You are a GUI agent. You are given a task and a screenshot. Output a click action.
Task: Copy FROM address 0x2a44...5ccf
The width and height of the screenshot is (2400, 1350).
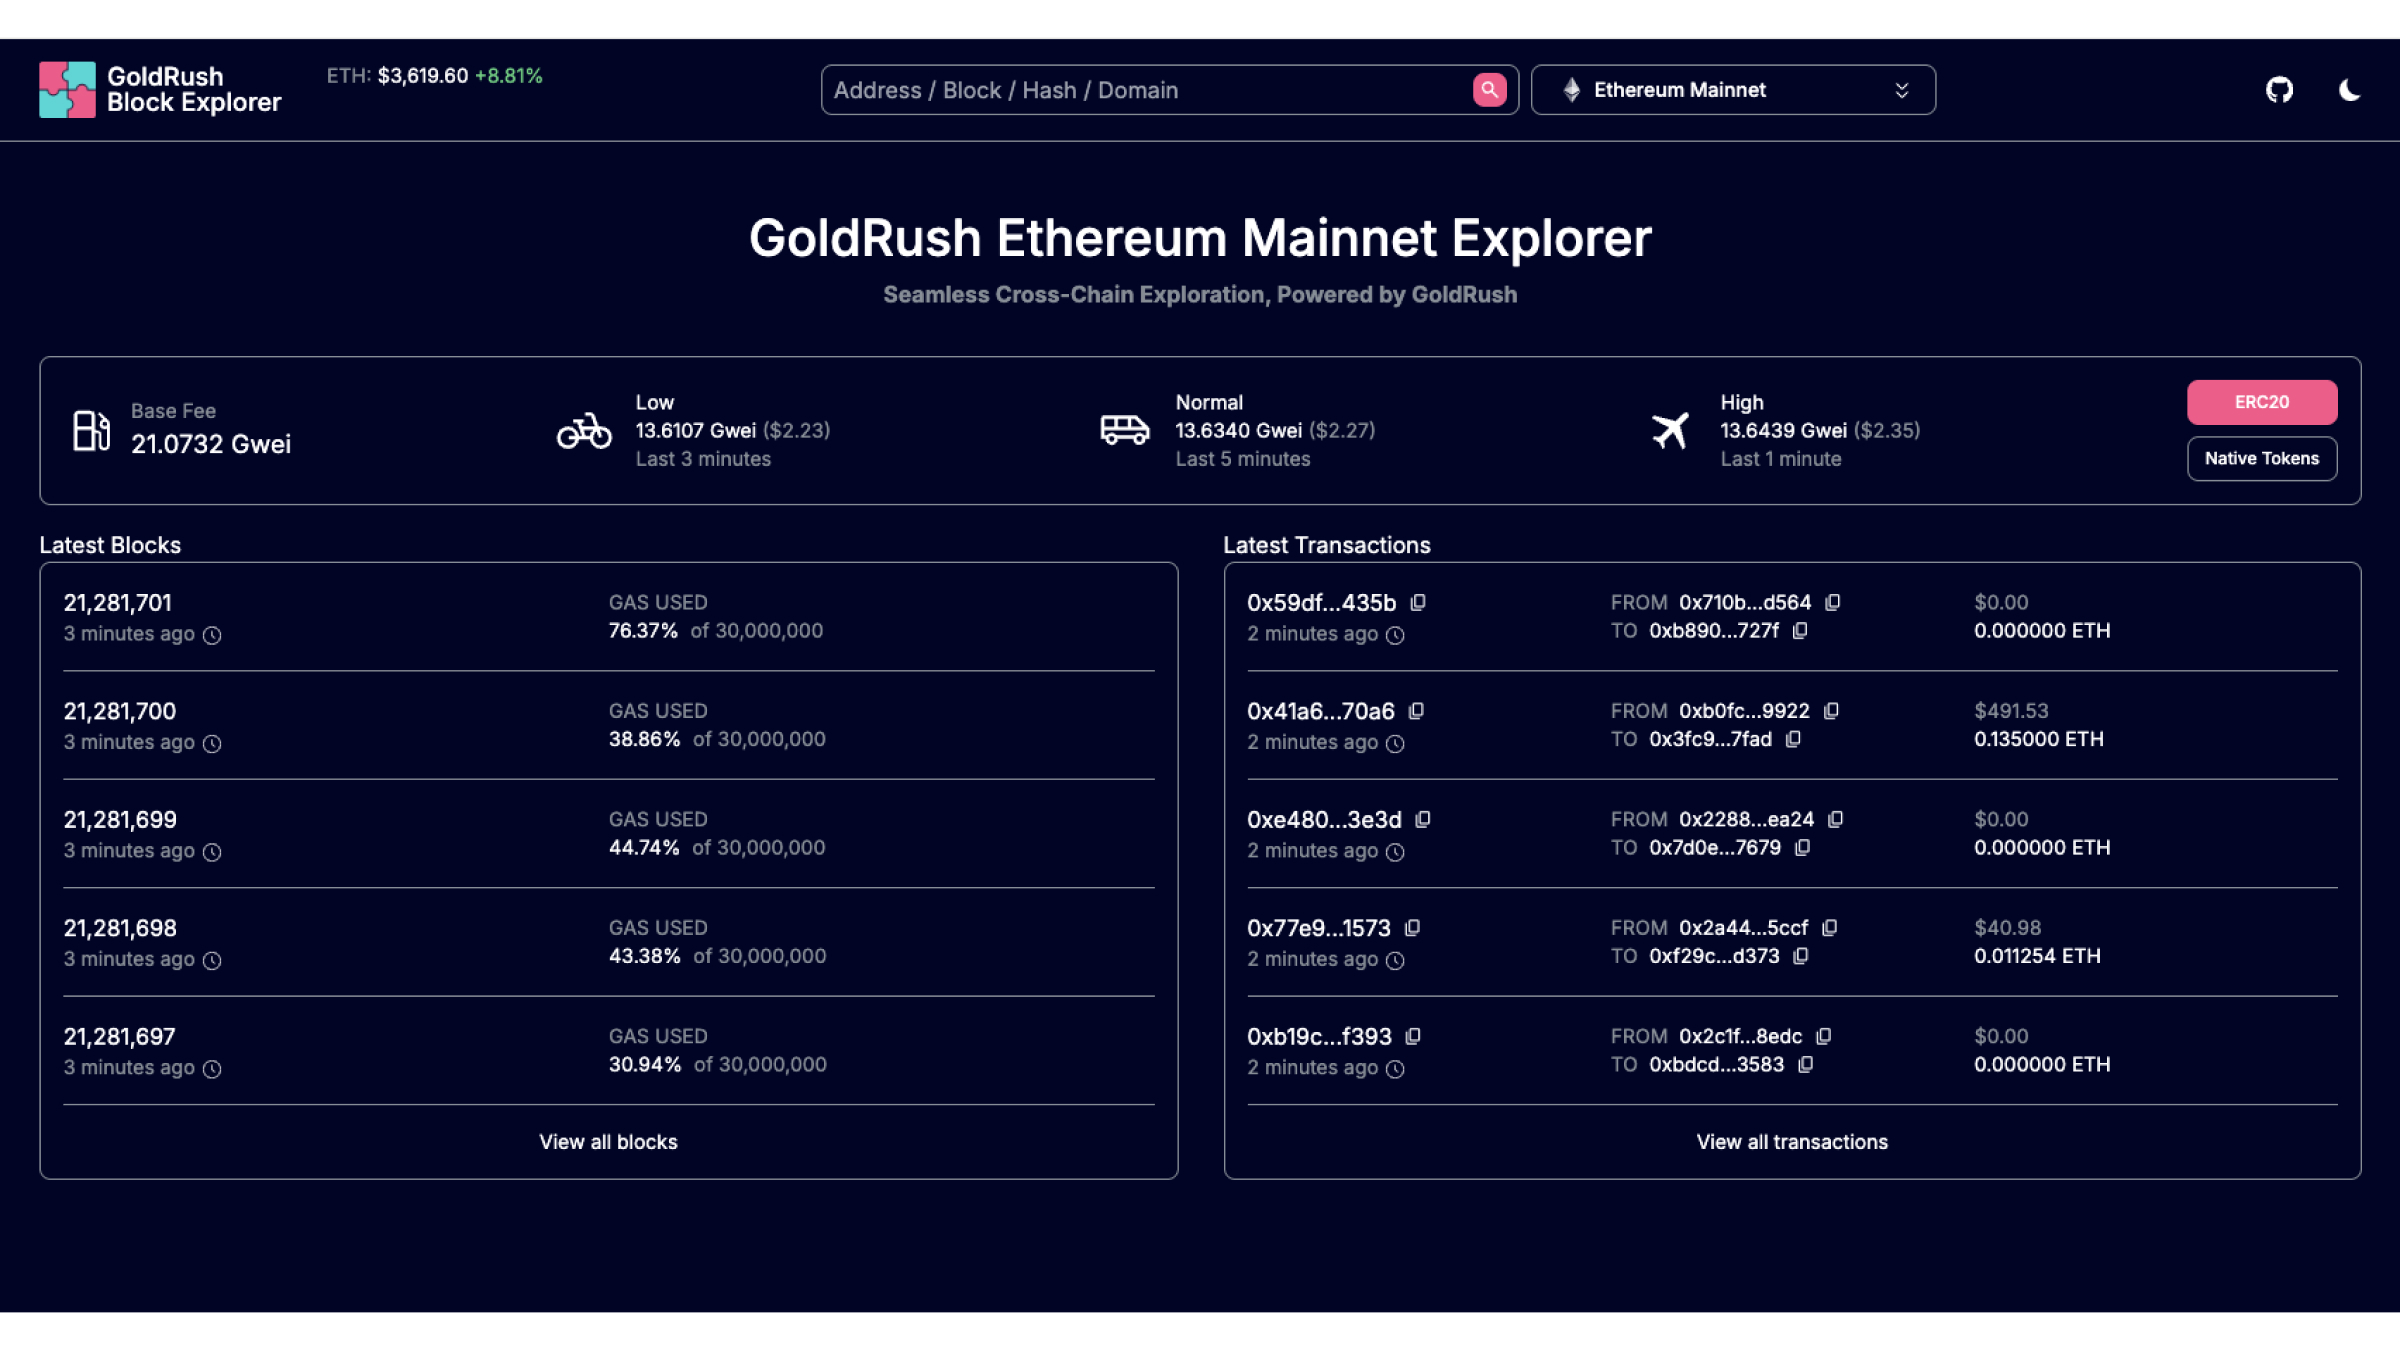(1829, 927)
